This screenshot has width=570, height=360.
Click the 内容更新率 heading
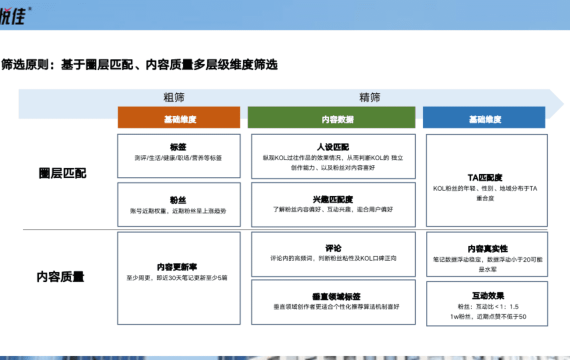click(x=177, y=267)
